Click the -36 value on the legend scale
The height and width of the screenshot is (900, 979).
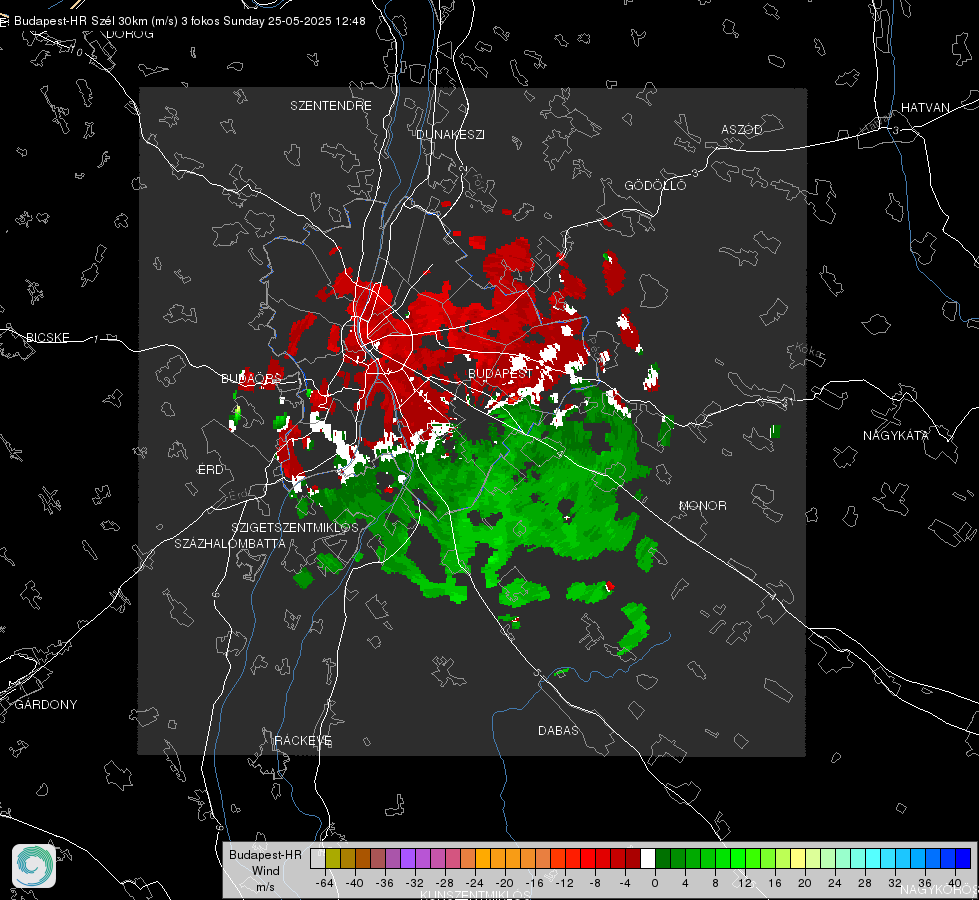coord(385,883)
